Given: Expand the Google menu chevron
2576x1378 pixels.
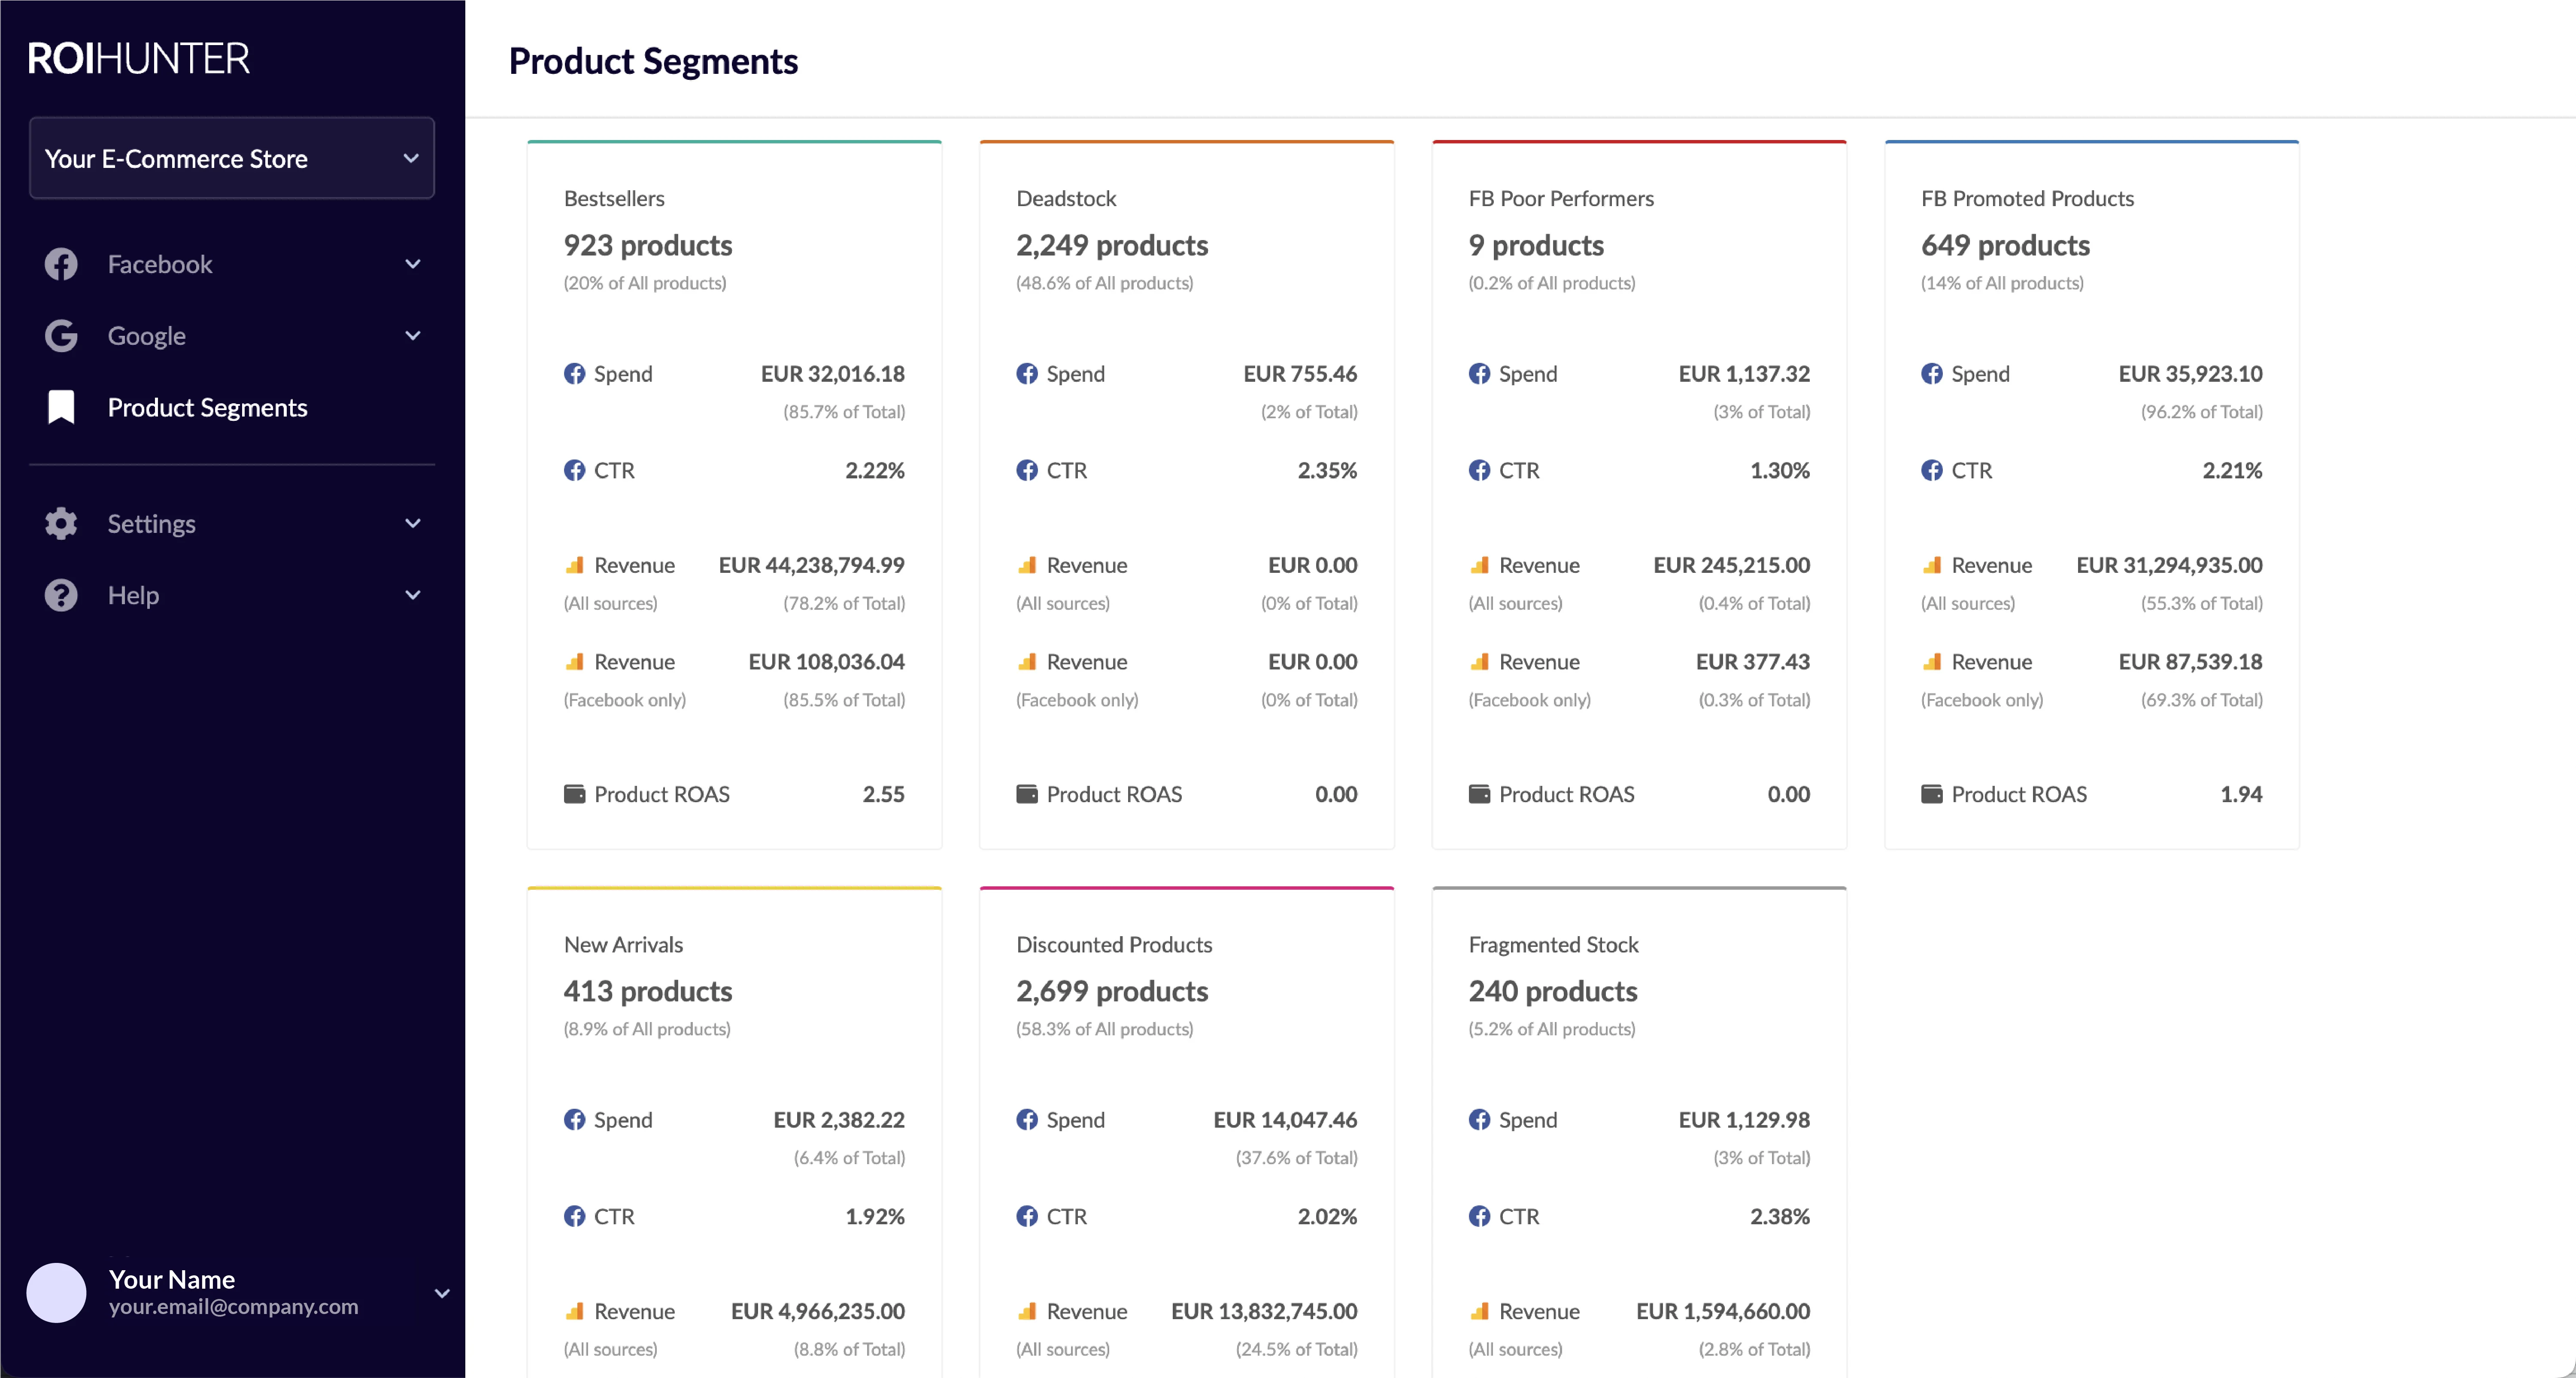Looking at the screenshot, I should [412, 336].
